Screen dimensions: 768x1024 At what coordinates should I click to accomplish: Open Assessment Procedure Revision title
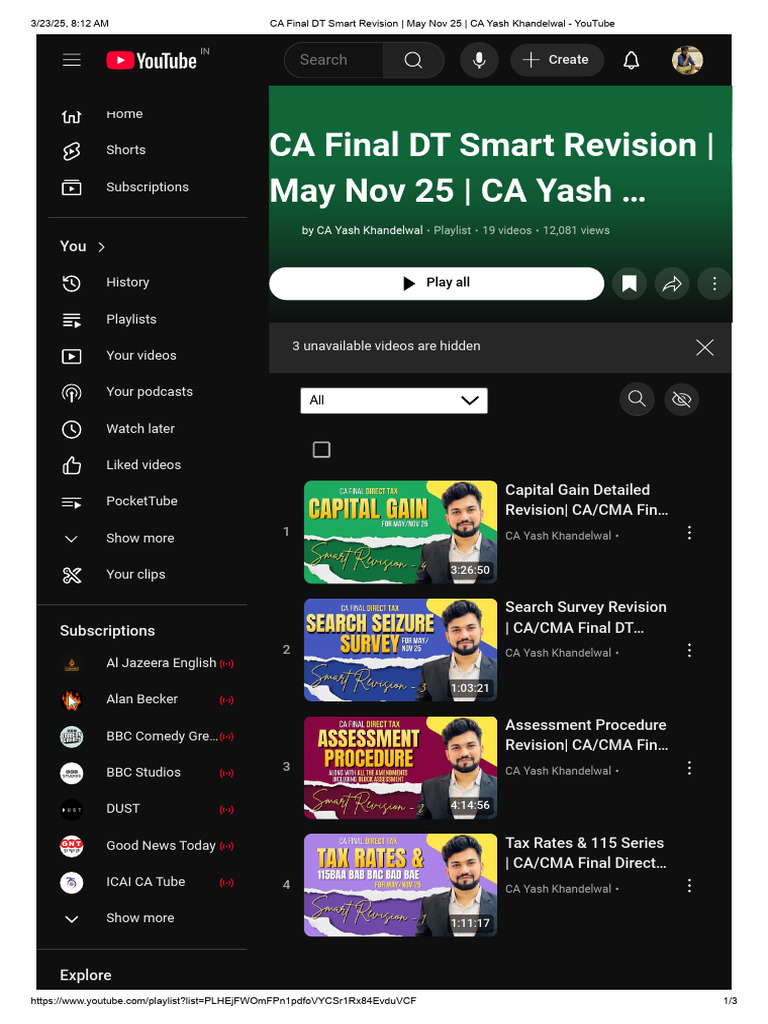[586, 735]
